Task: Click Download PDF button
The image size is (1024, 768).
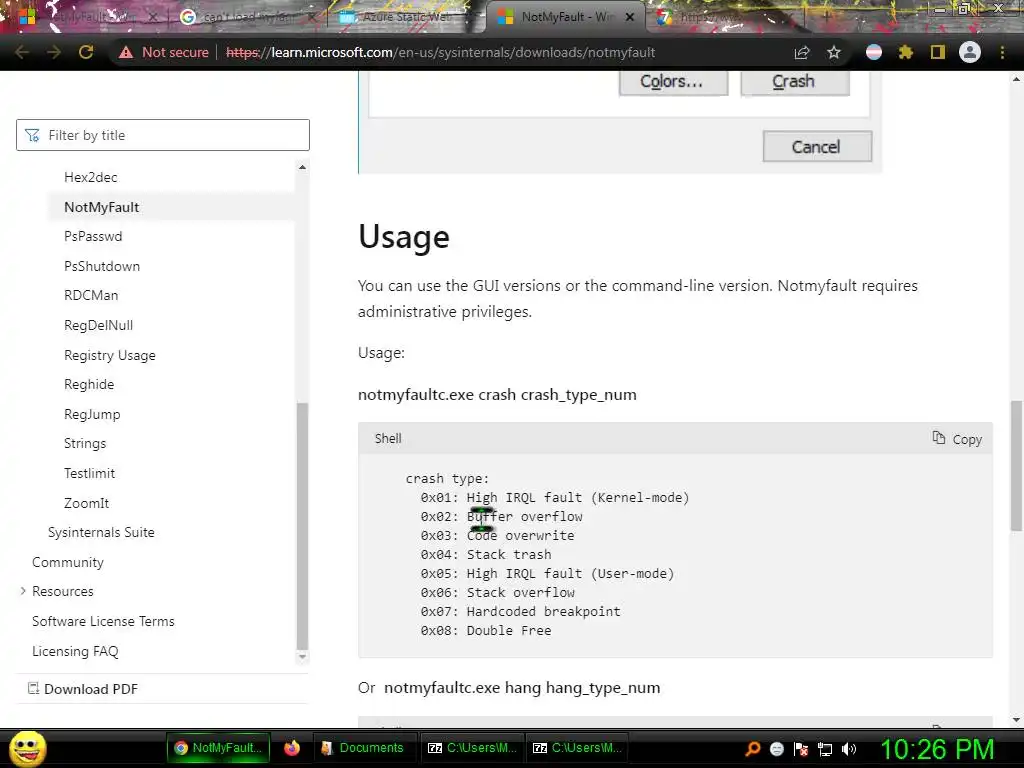Action: coord(83,689)
